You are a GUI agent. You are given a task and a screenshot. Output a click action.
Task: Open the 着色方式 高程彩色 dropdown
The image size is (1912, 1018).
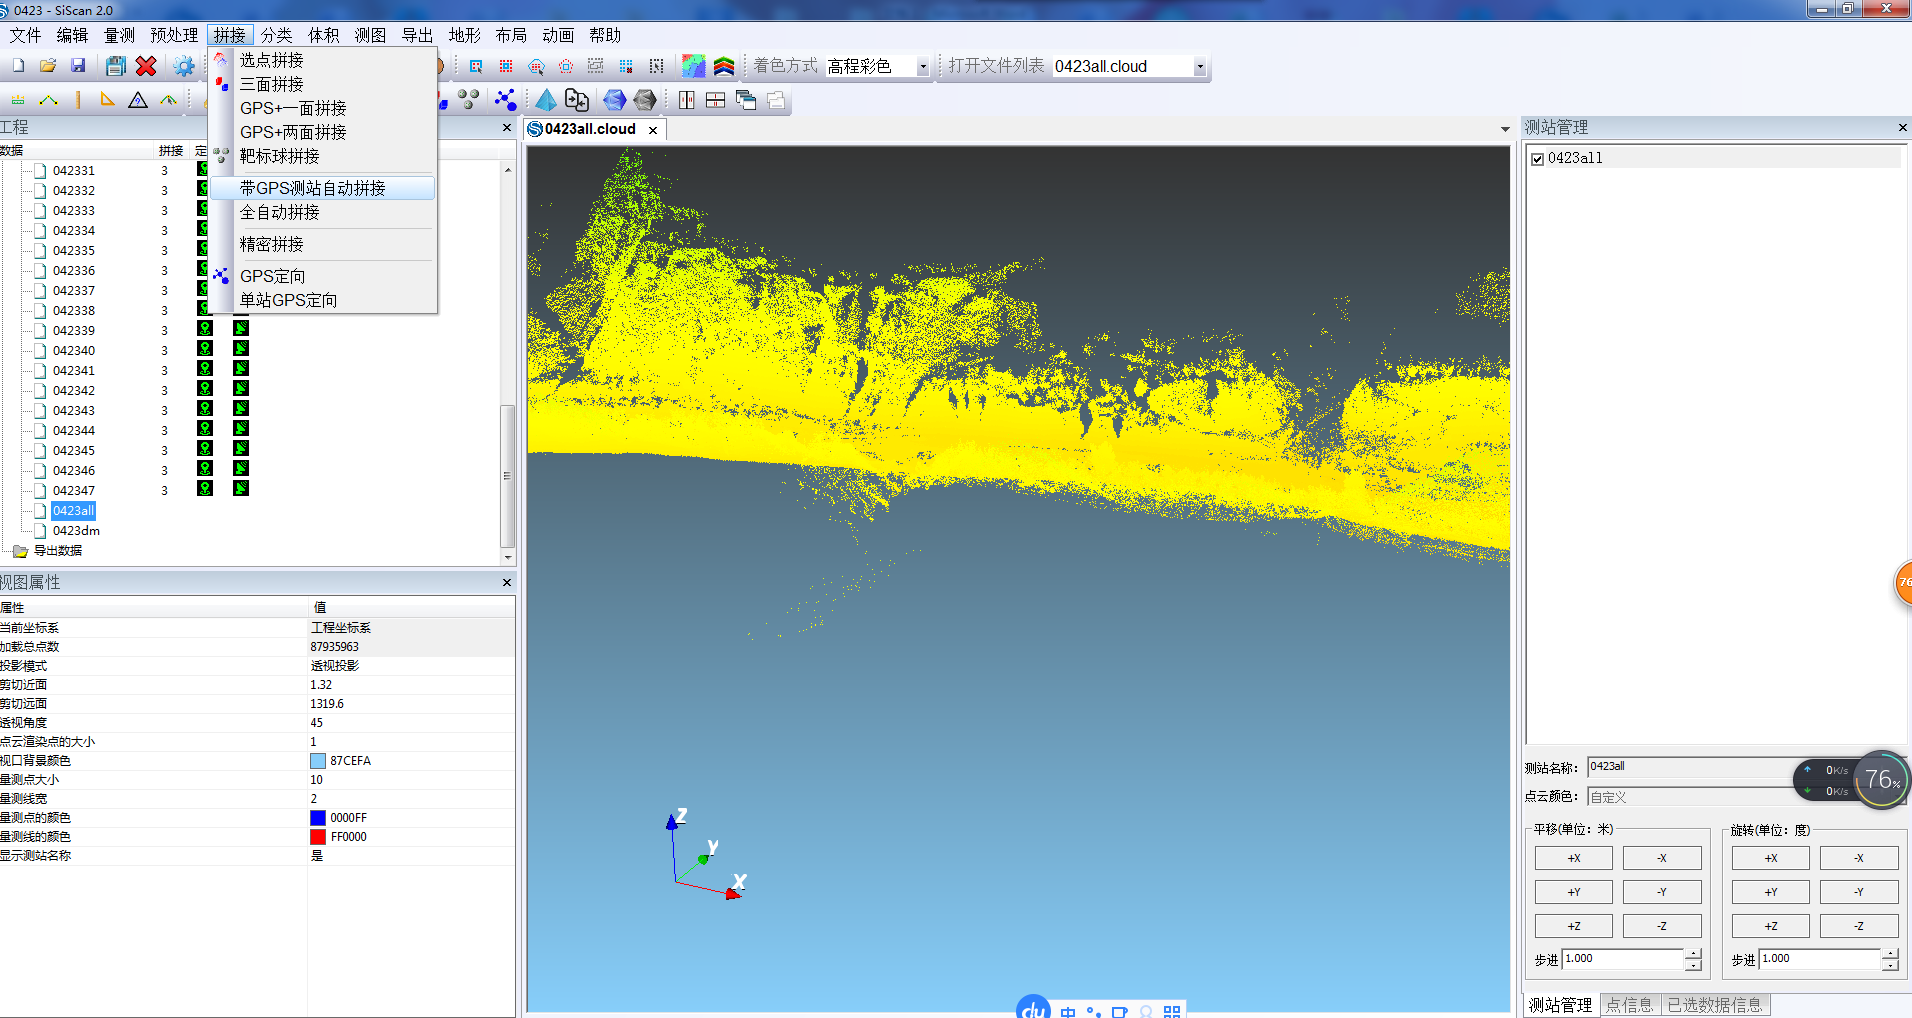(x=922, y=67)
